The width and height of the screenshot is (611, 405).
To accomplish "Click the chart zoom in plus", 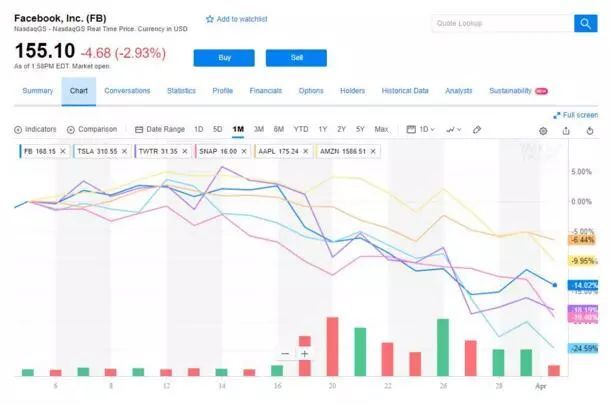I will click(304, 353).
